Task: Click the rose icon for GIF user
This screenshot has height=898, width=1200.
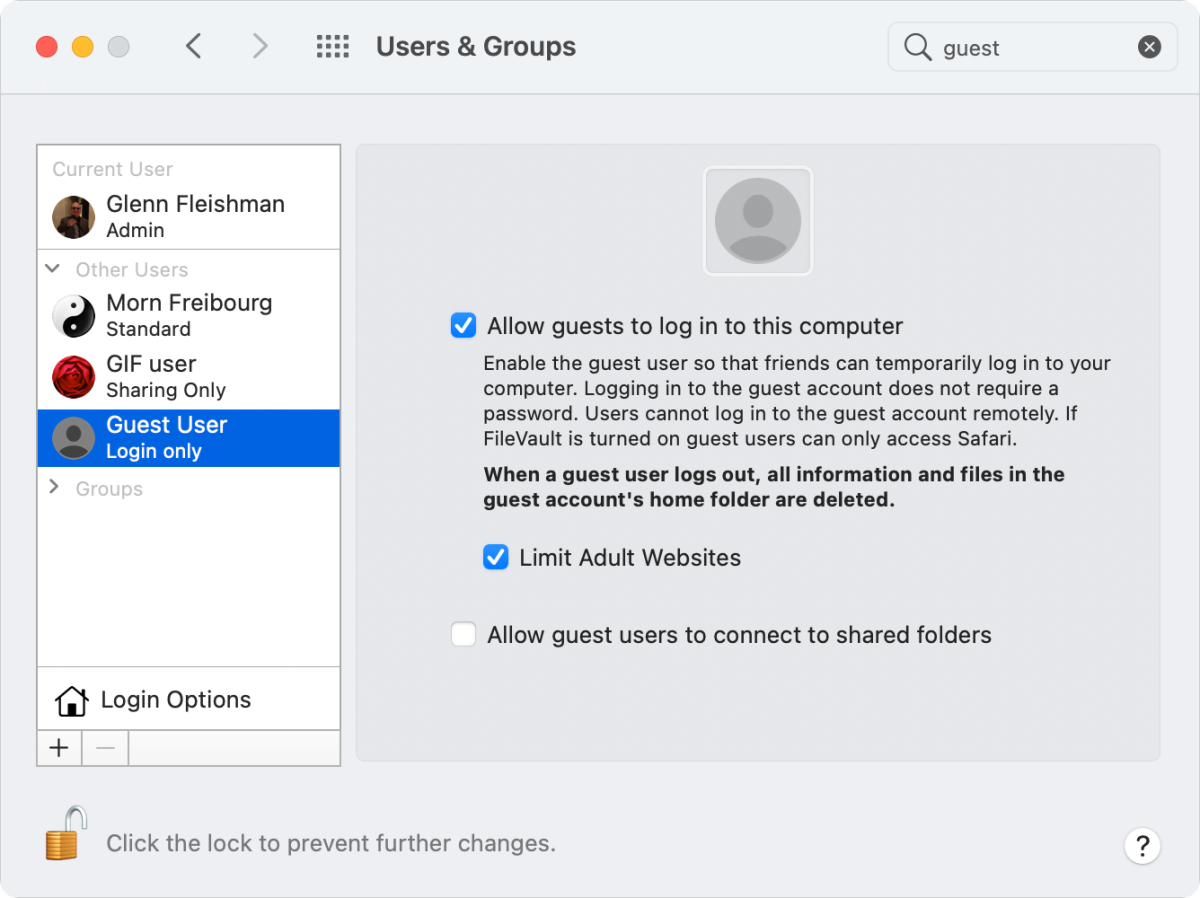Action: [72, 376]
